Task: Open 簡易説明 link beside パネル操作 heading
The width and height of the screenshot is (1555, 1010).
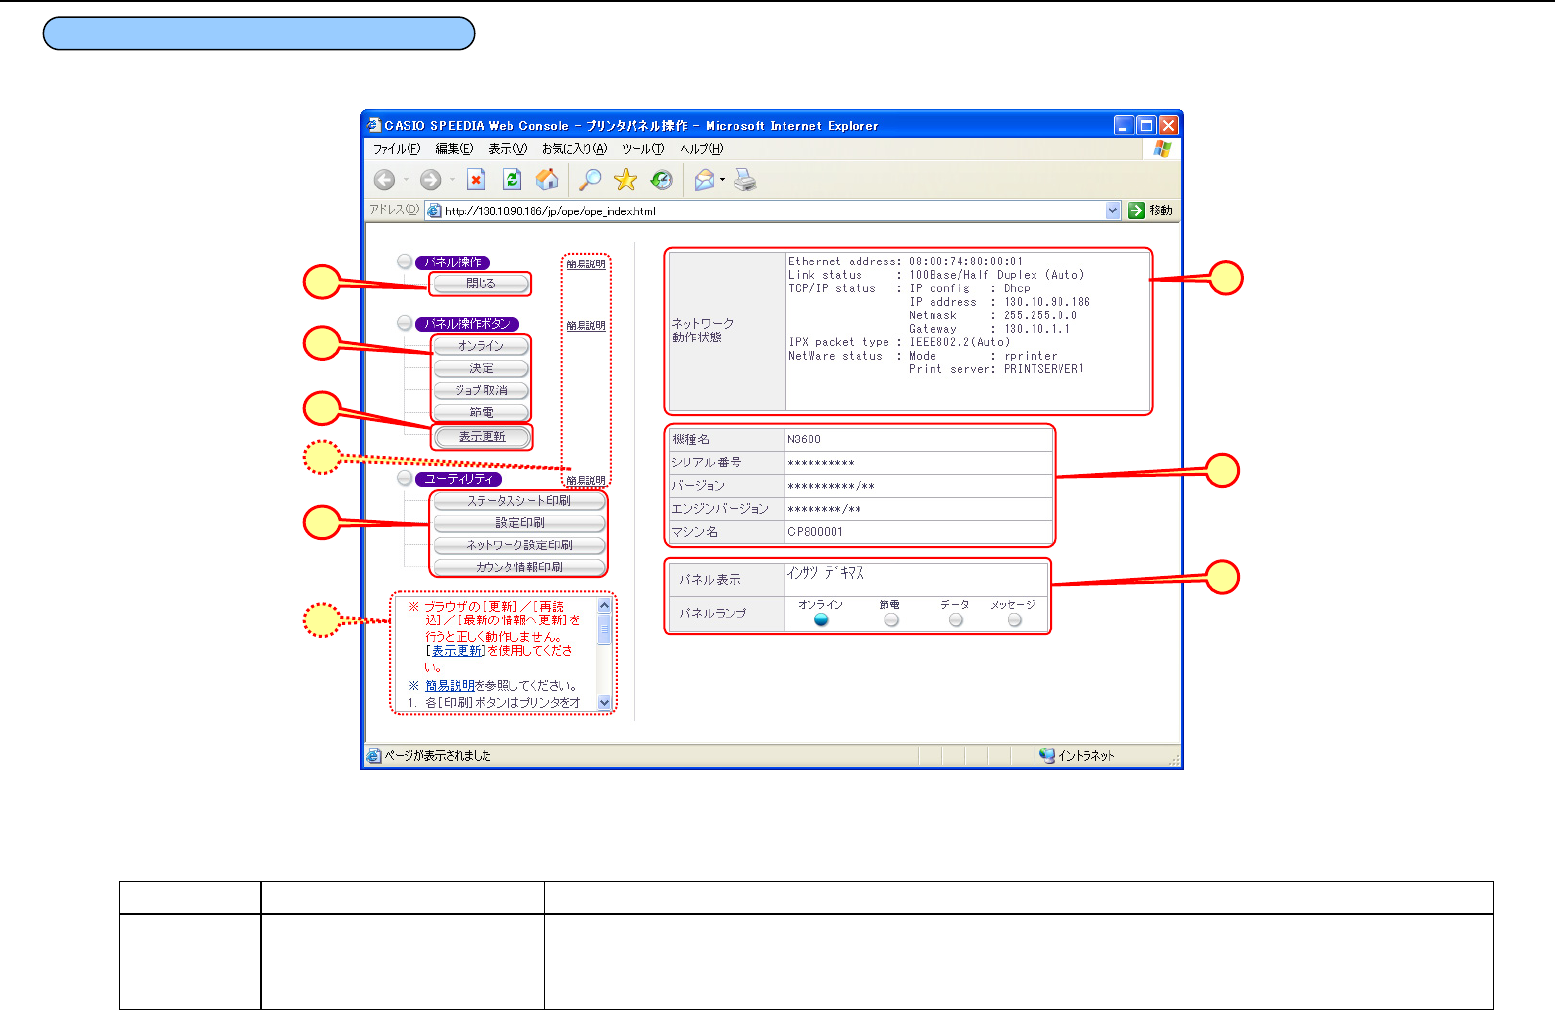Action: tap(586, 264)
